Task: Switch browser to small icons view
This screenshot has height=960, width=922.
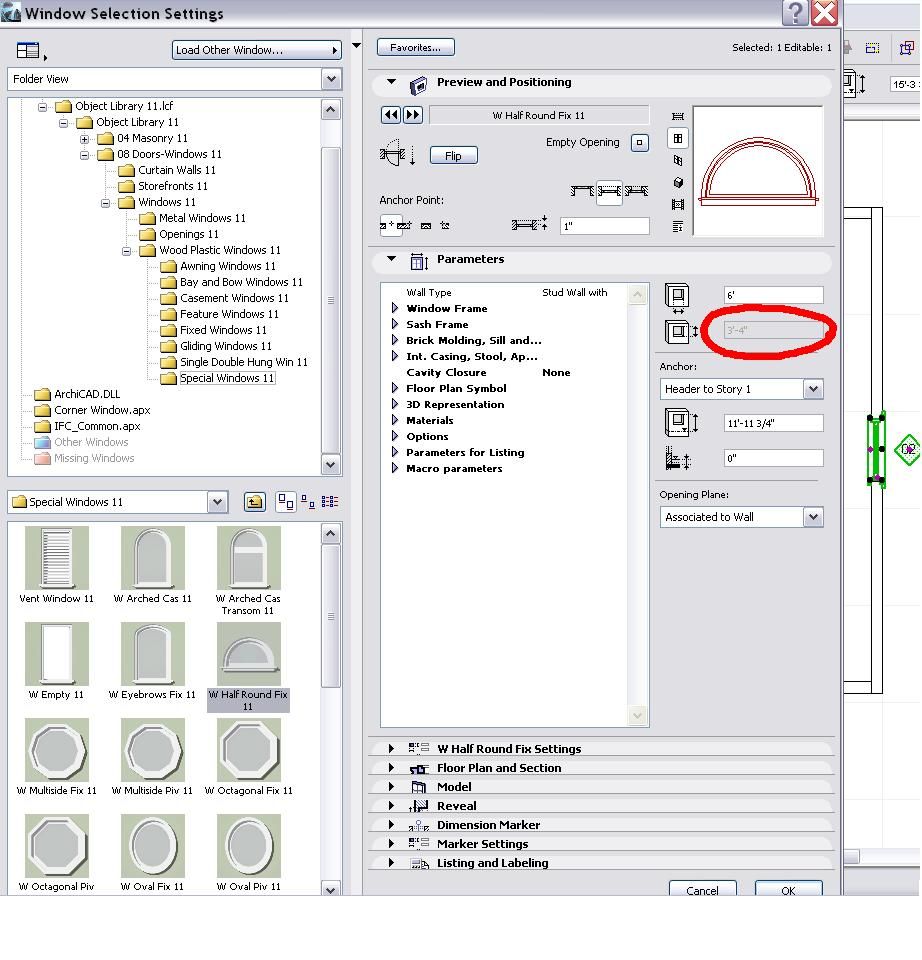Action: point(308,502)
